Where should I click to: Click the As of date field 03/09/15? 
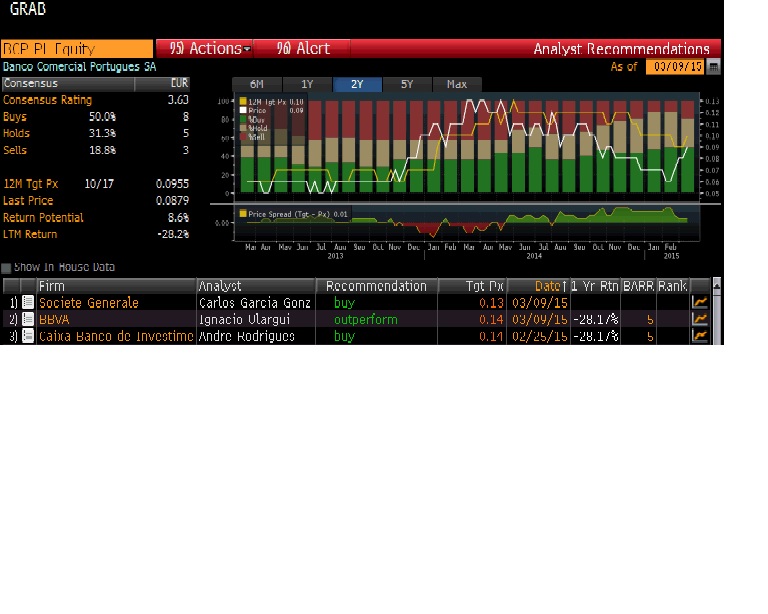(x=675, y=67)
